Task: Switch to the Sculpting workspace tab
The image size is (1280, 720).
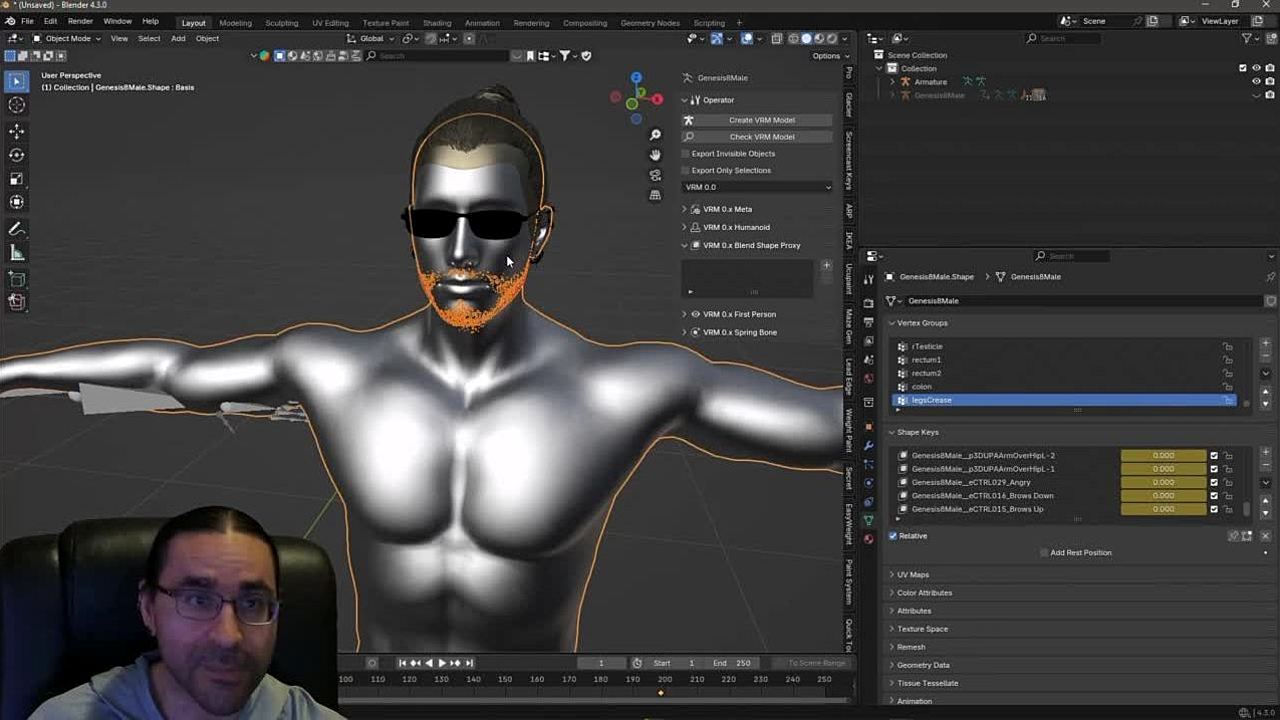Action: point(281,22)
